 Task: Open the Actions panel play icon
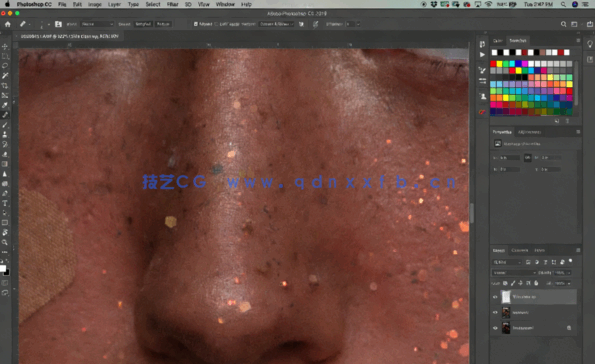[482, 55]
